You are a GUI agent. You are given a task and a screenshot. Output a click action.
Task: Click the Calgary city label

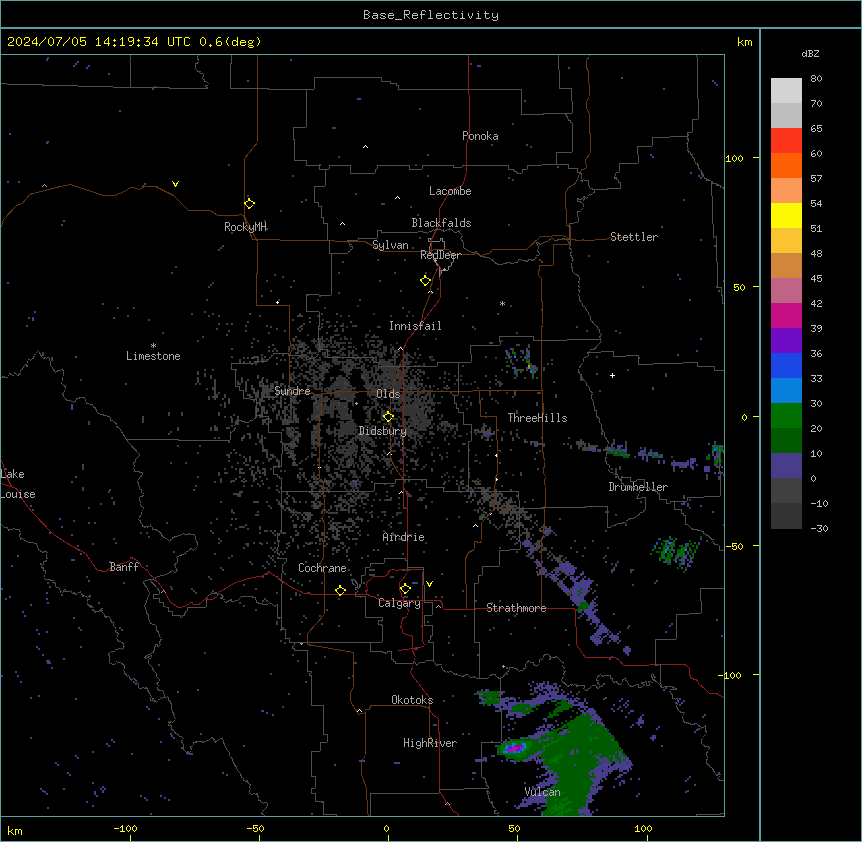pos(399,603)
